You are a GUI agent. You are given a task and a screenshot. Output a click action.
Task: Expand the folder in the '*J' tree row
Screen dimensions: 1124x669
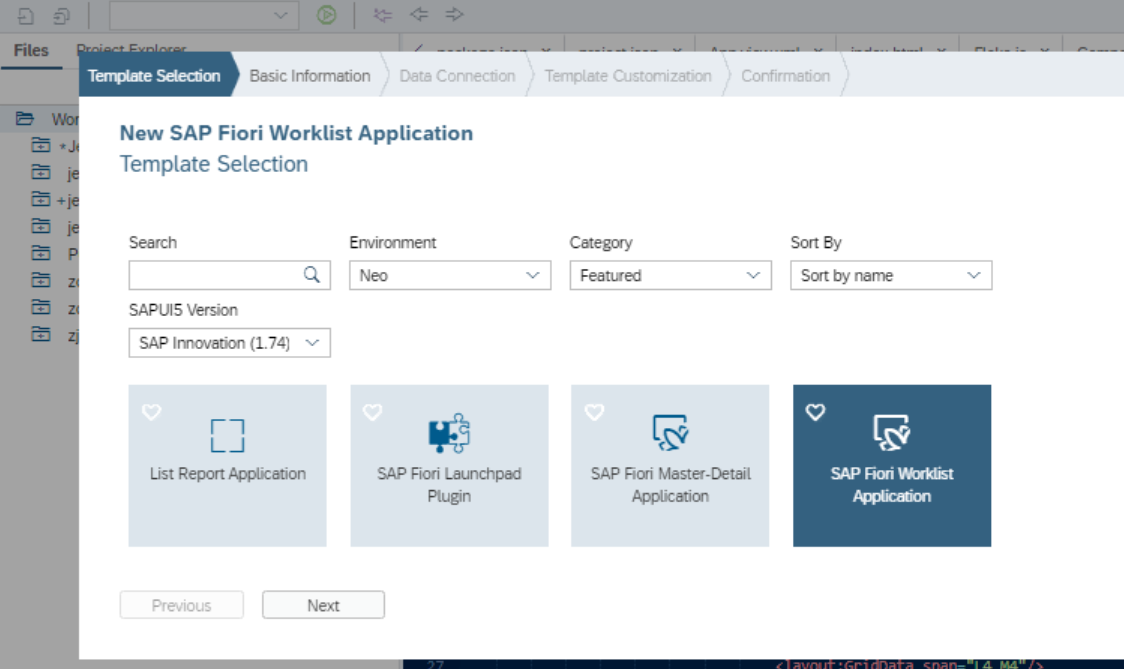click(41, 146)
